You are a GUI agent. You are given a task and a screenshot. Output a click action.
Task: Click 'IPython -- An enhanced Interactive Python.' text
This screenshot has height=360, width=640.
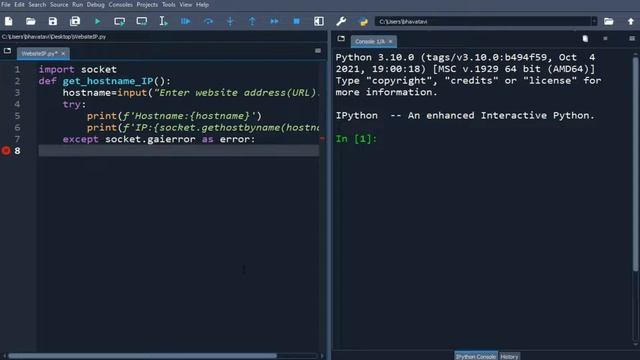(x=465, y=116)
